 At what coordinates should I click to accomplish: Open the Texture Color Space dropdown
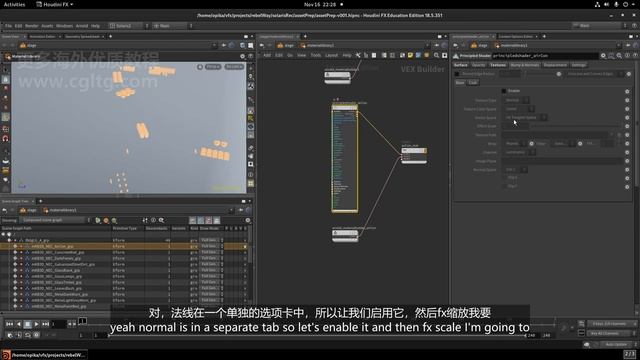(x=519, y=109)
